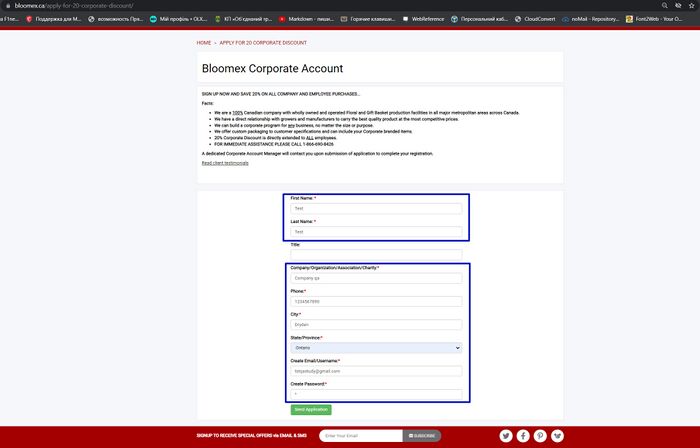Open the Мій профіль OLX bookmark

tap(179, 19)
